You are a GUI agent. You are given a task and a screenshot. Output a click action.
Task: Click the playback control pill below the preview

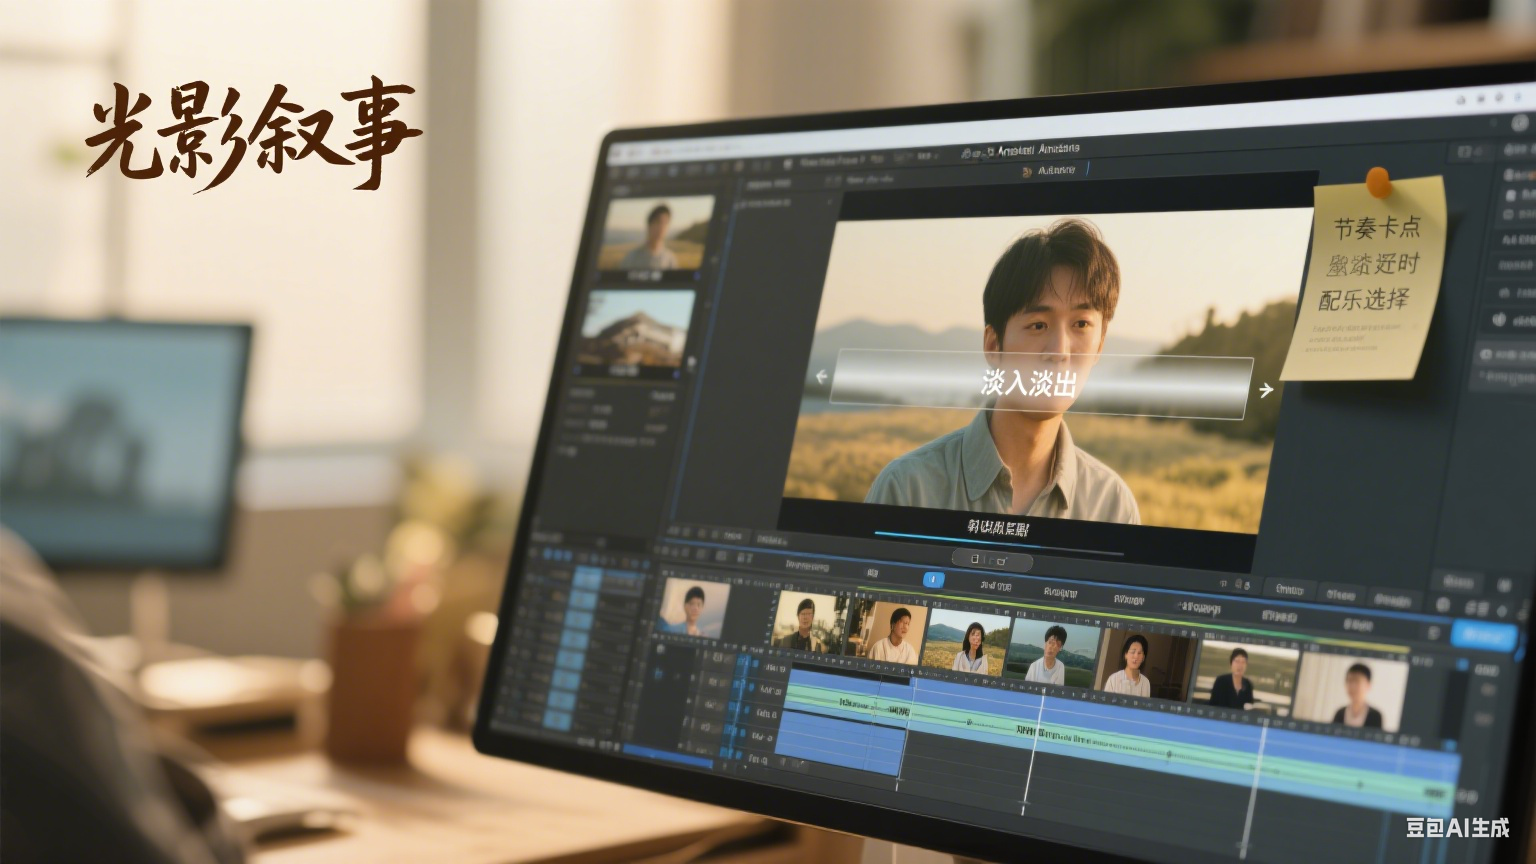coord(991,560)
